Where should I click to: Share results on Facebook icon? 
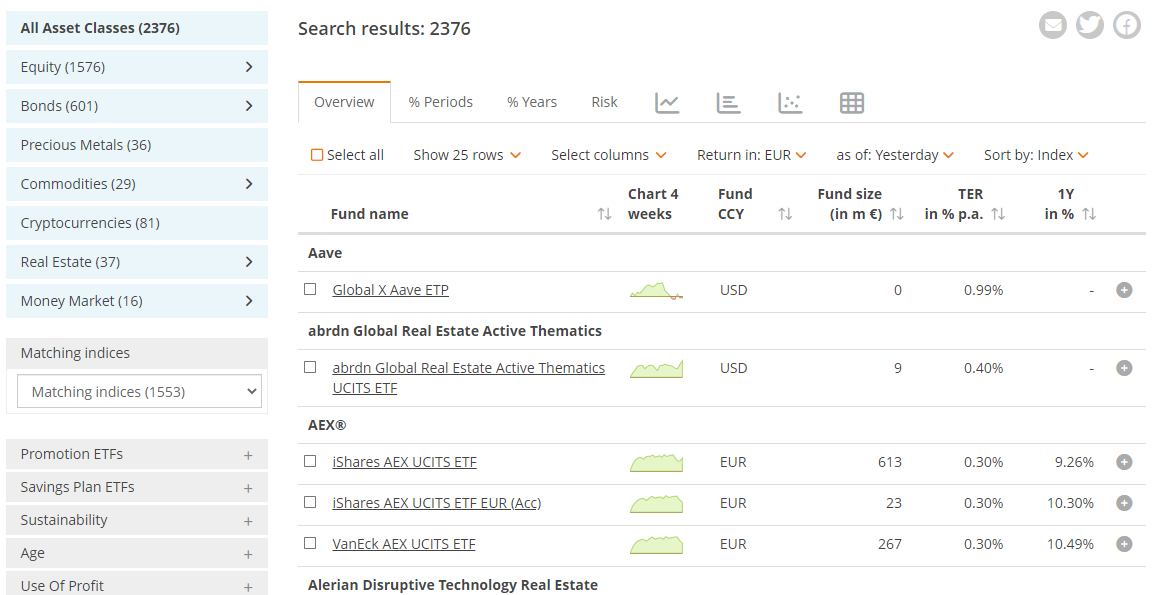(x=1127, y=26)
